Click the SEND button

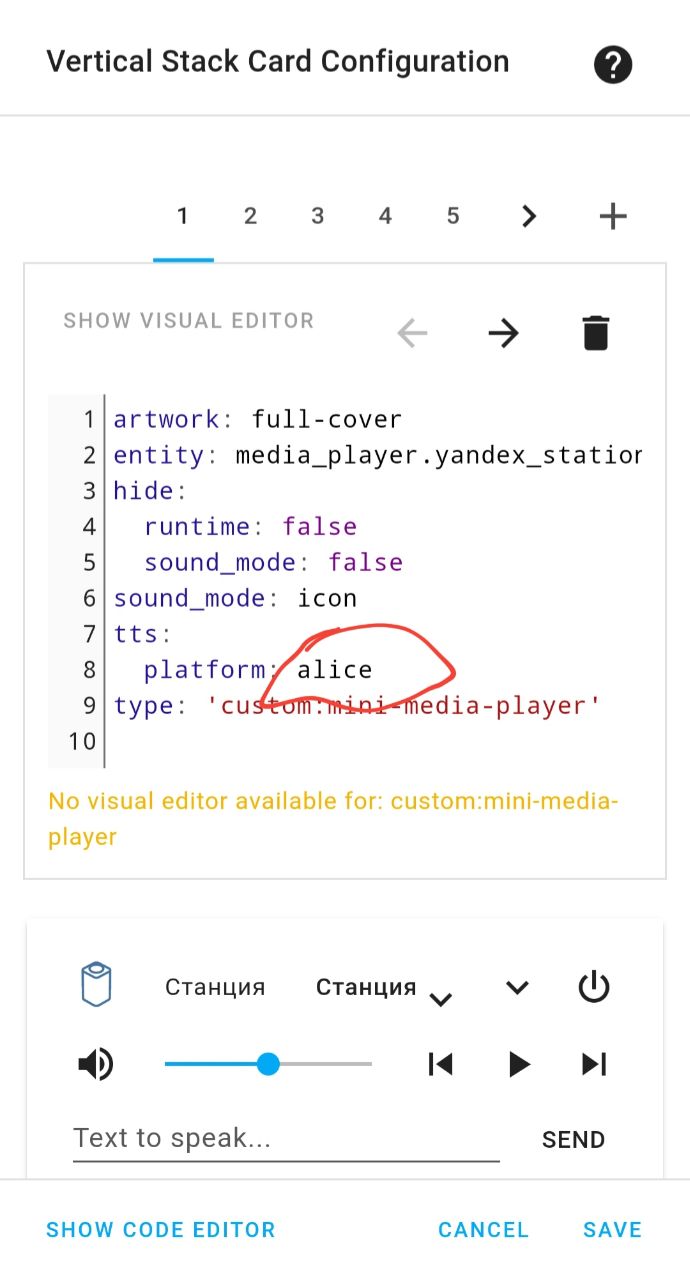click(573, 1140)
